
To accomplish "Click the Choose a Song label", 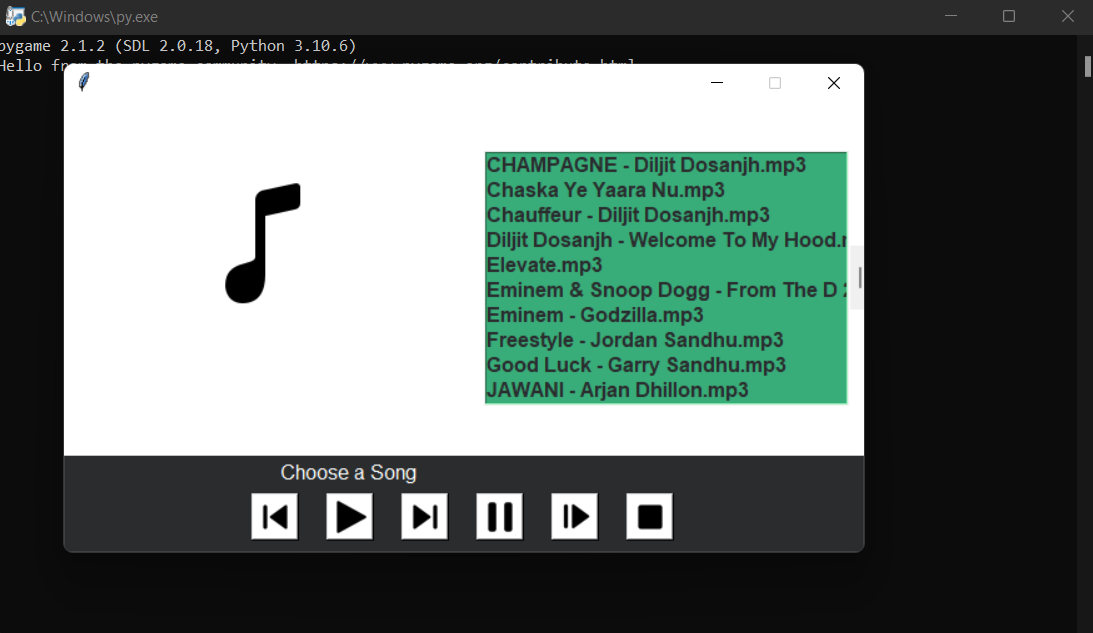I will 348,472.
